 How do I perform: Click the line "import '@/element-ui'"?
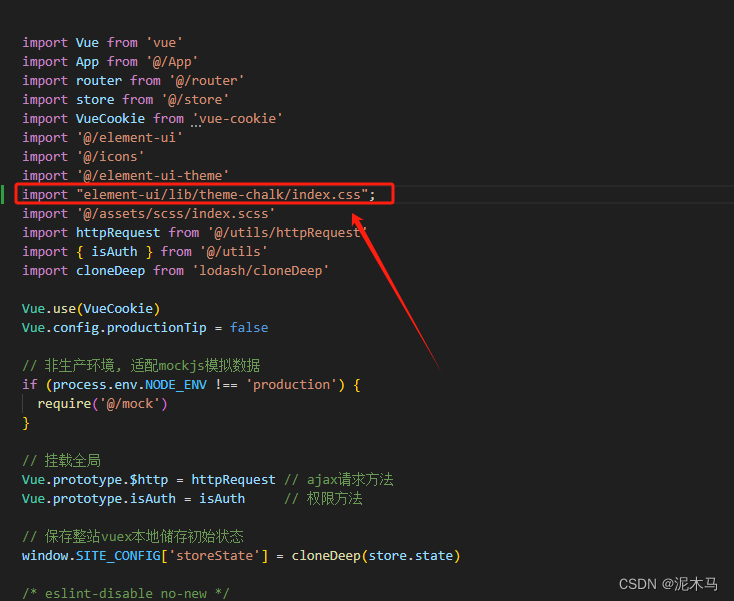pyautogui.click(x=102, y=138)
